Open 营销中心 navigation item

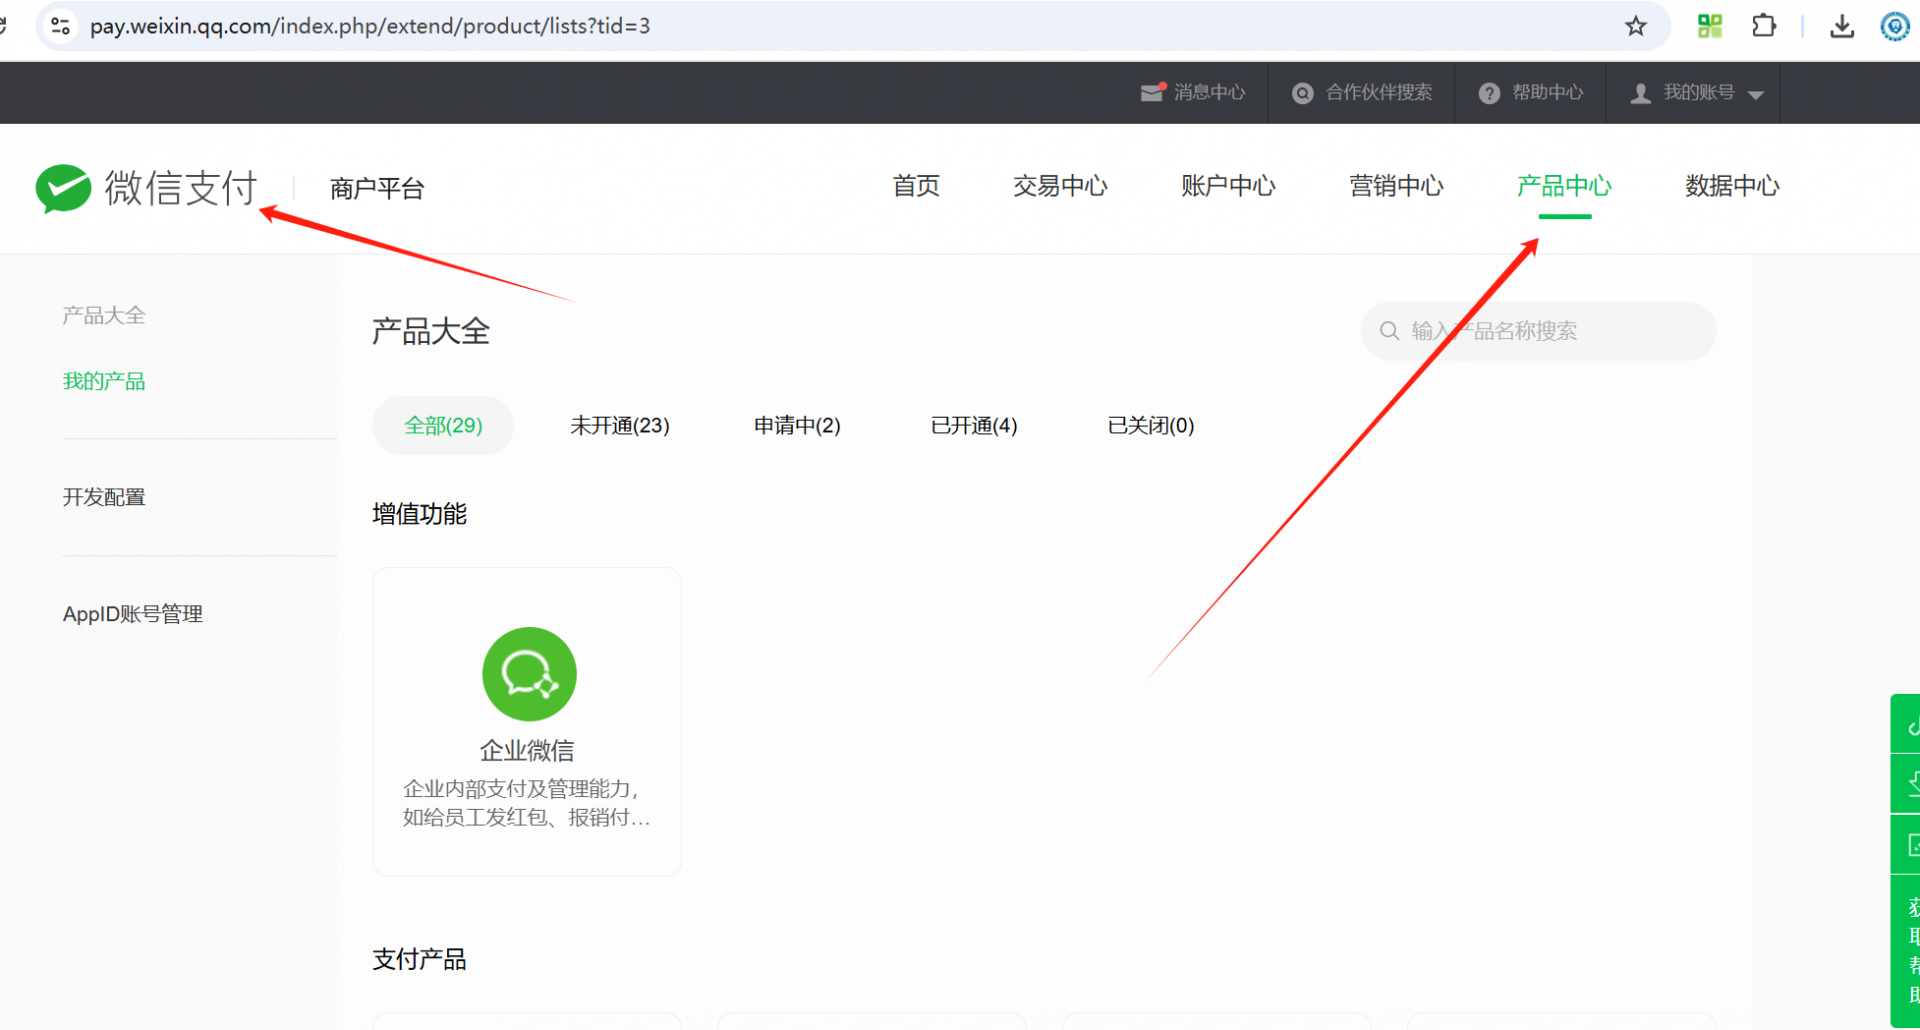click(x=1396, y=186)
